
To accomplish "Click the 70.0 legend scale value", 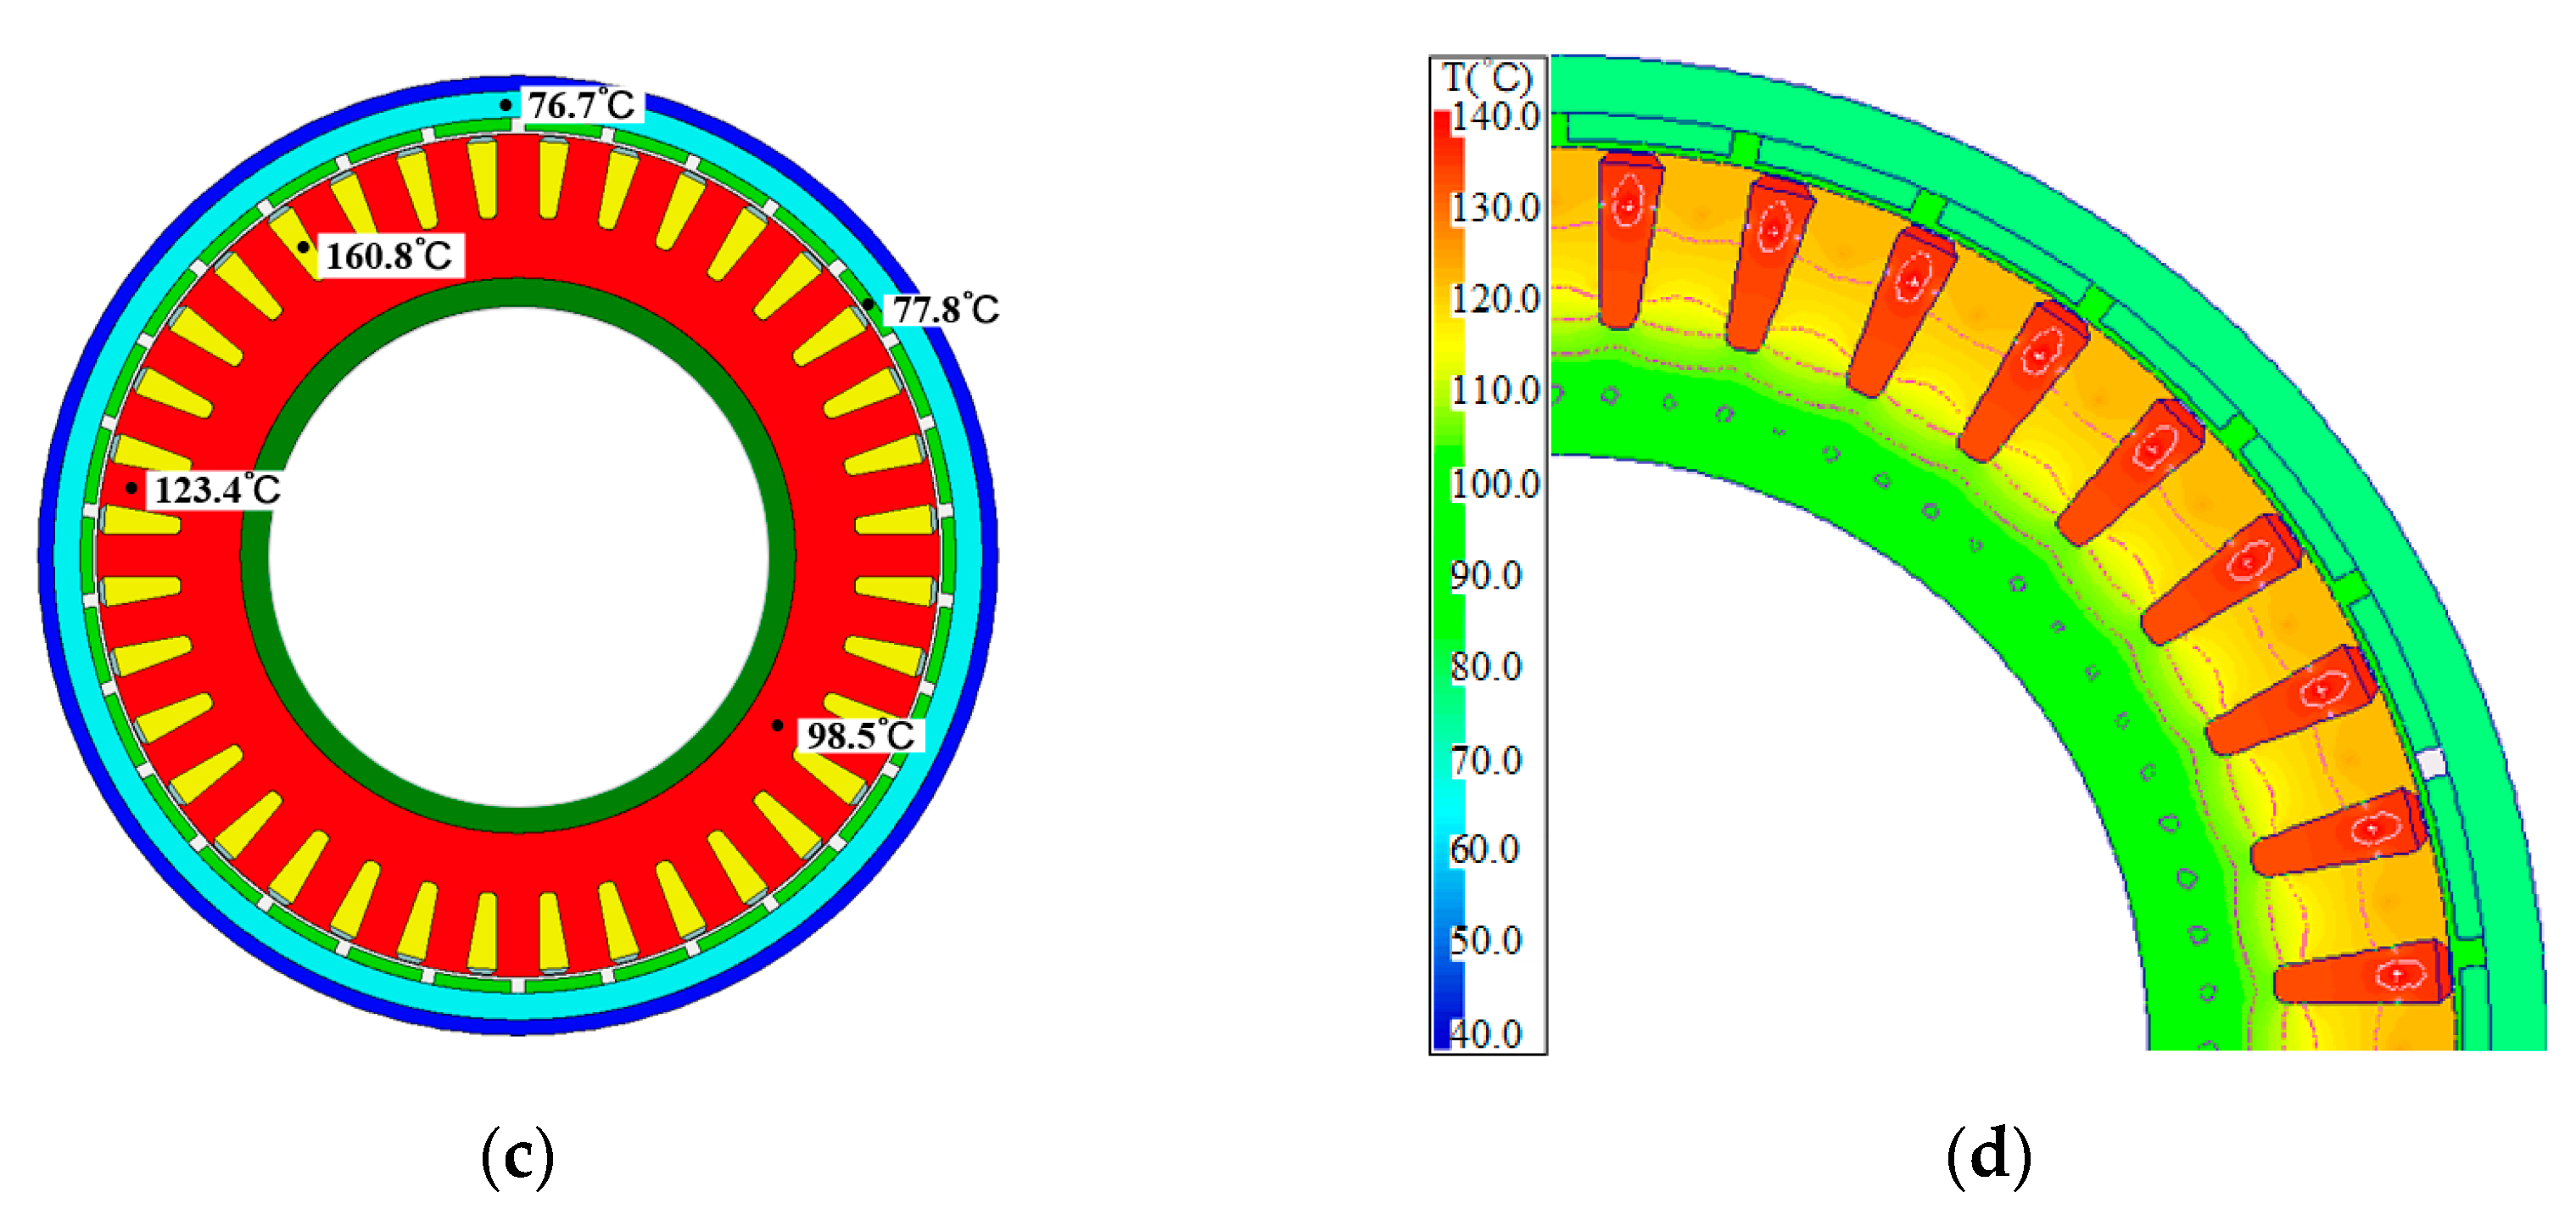I will [x=1487, y=760].
